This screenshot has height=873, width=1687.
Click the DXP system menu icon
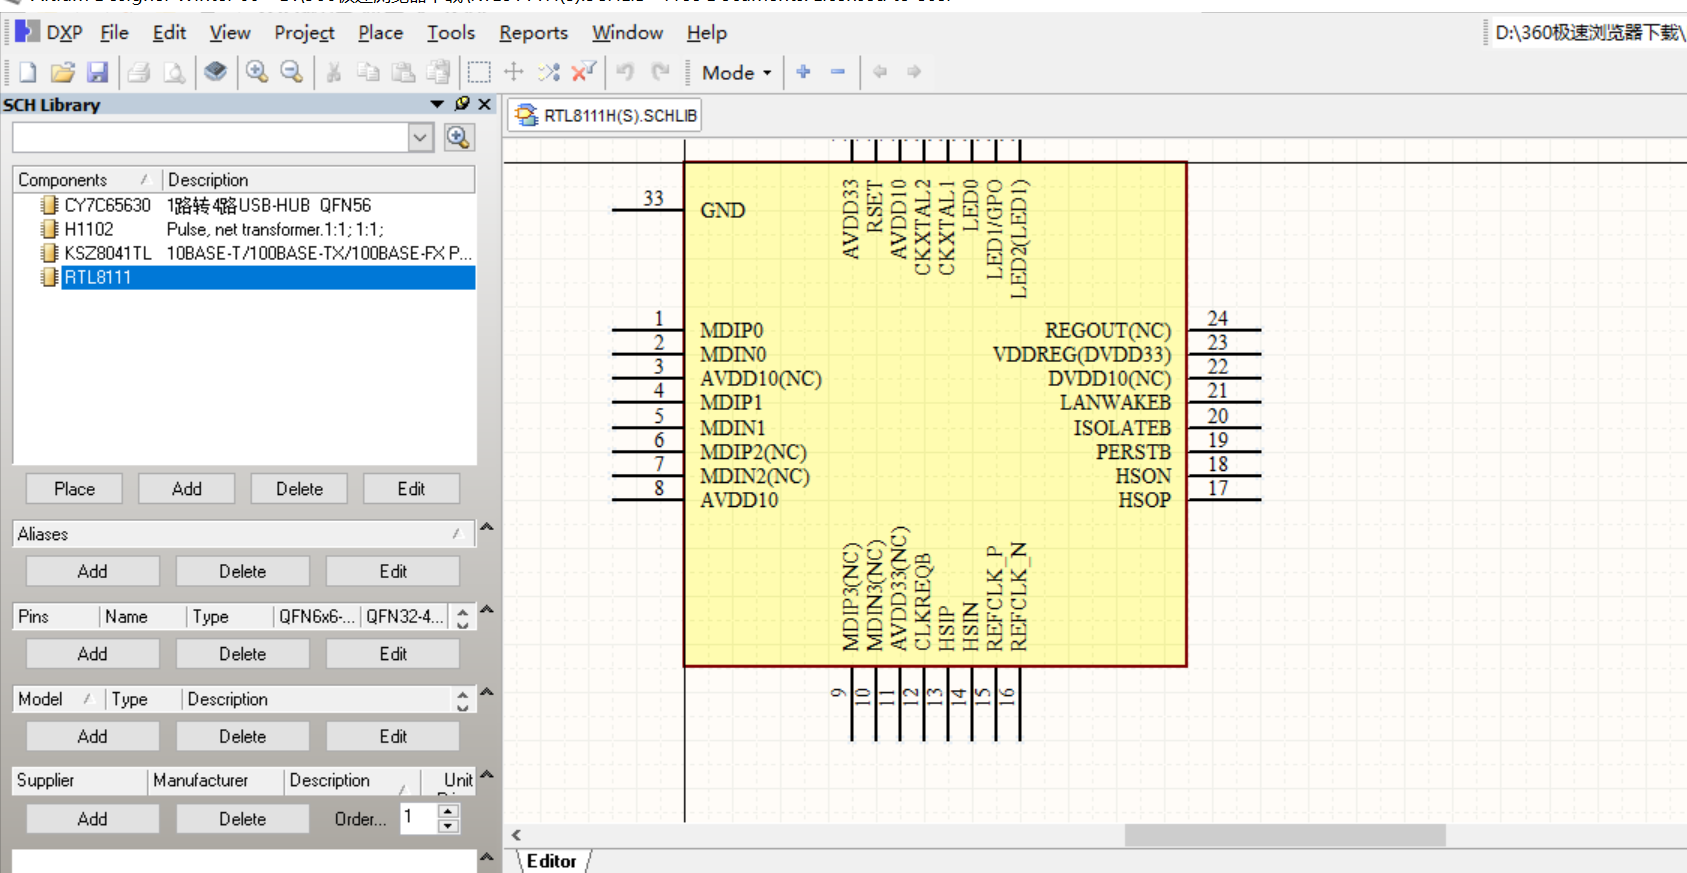point(27,32)
